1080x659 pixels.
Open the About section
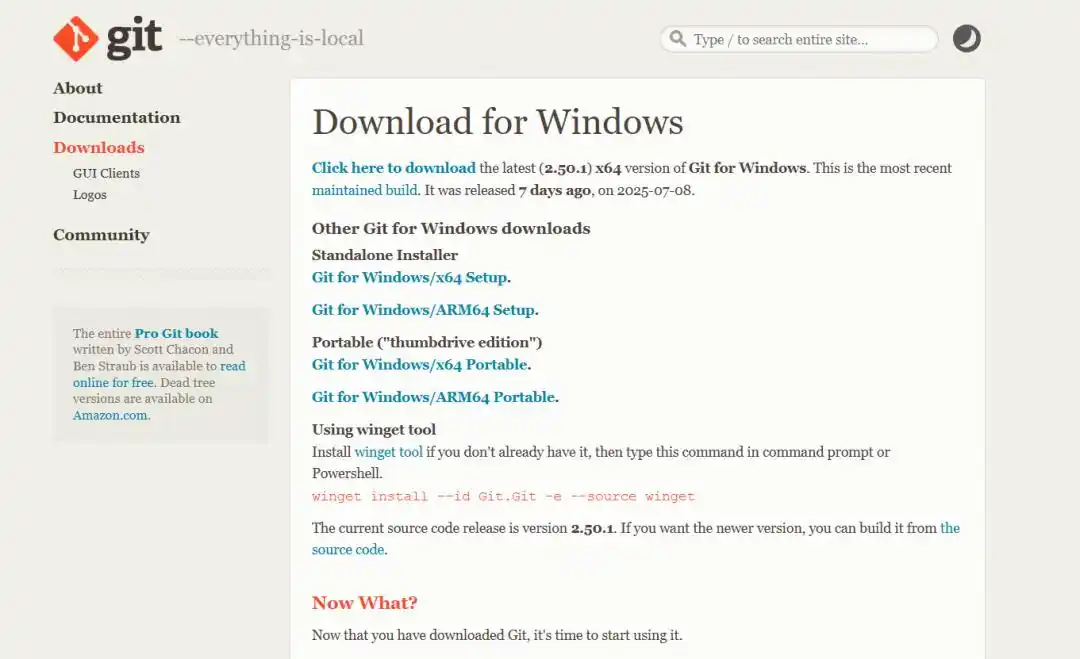78,88
